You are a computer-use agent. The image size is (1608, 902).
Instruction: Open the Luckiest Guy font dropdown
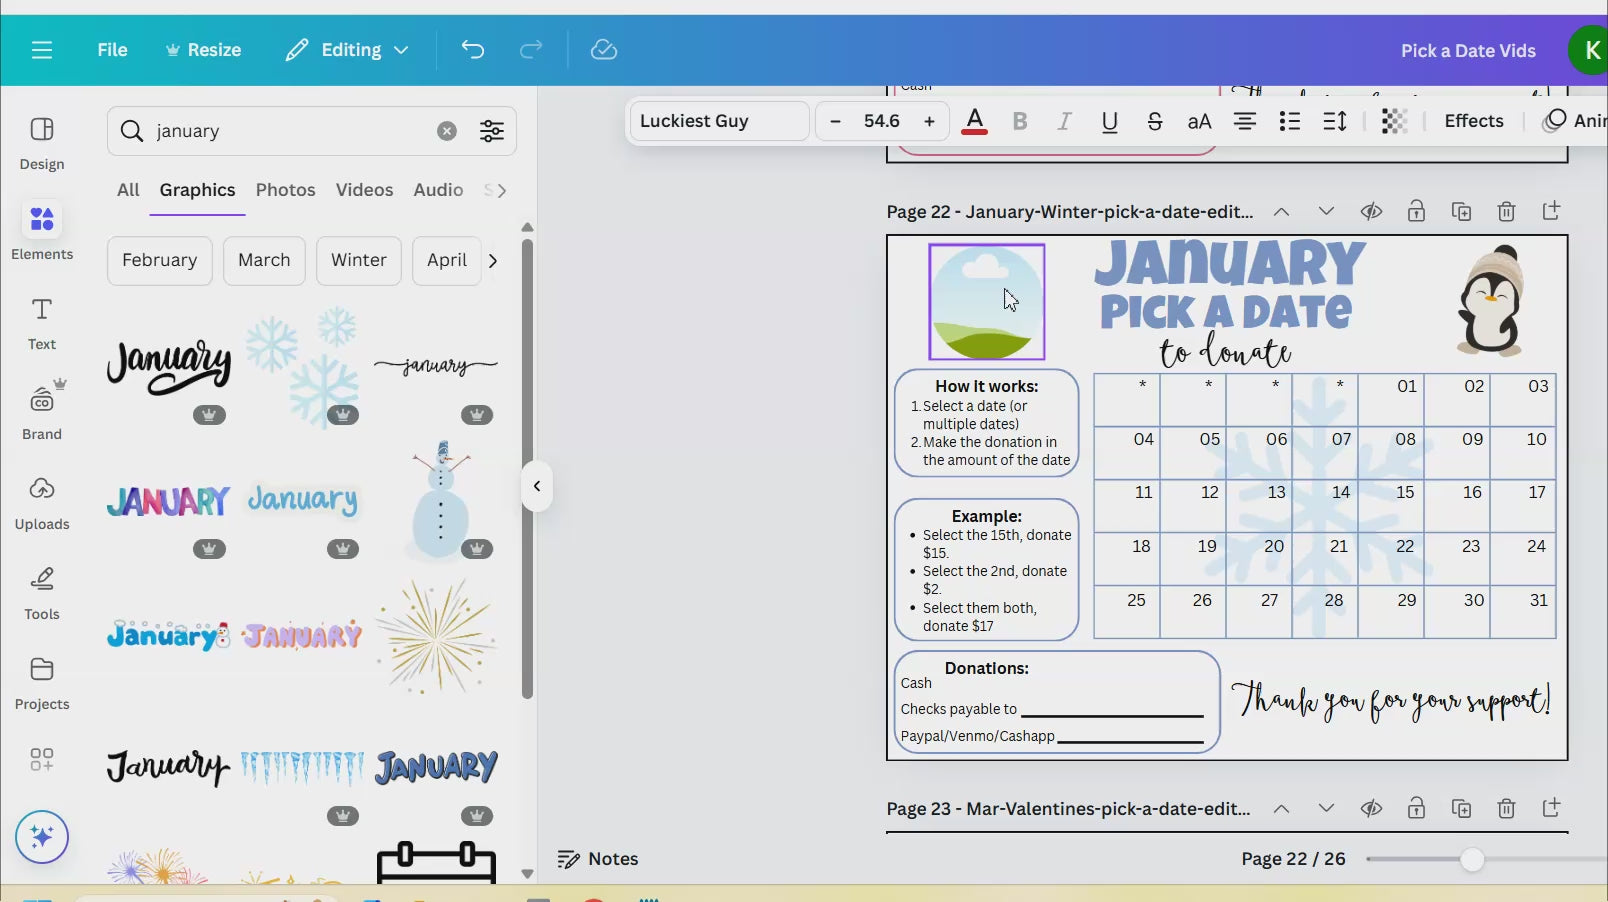tap(719, 121)
